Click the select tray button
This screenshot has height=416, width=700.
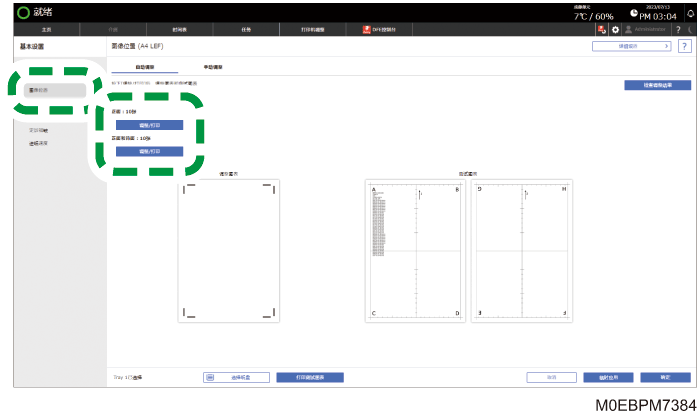point(236,378)
